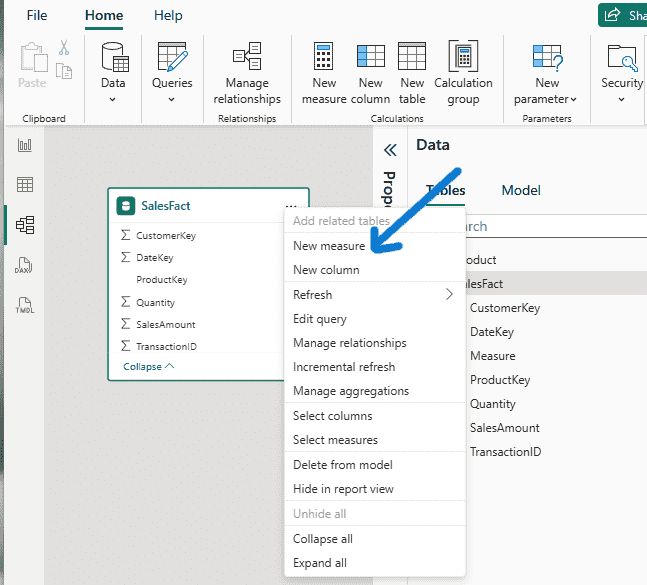Select CustomerKey field in Data pane
The width and height of the screenshot is (647, 585).
click(505, 308)
